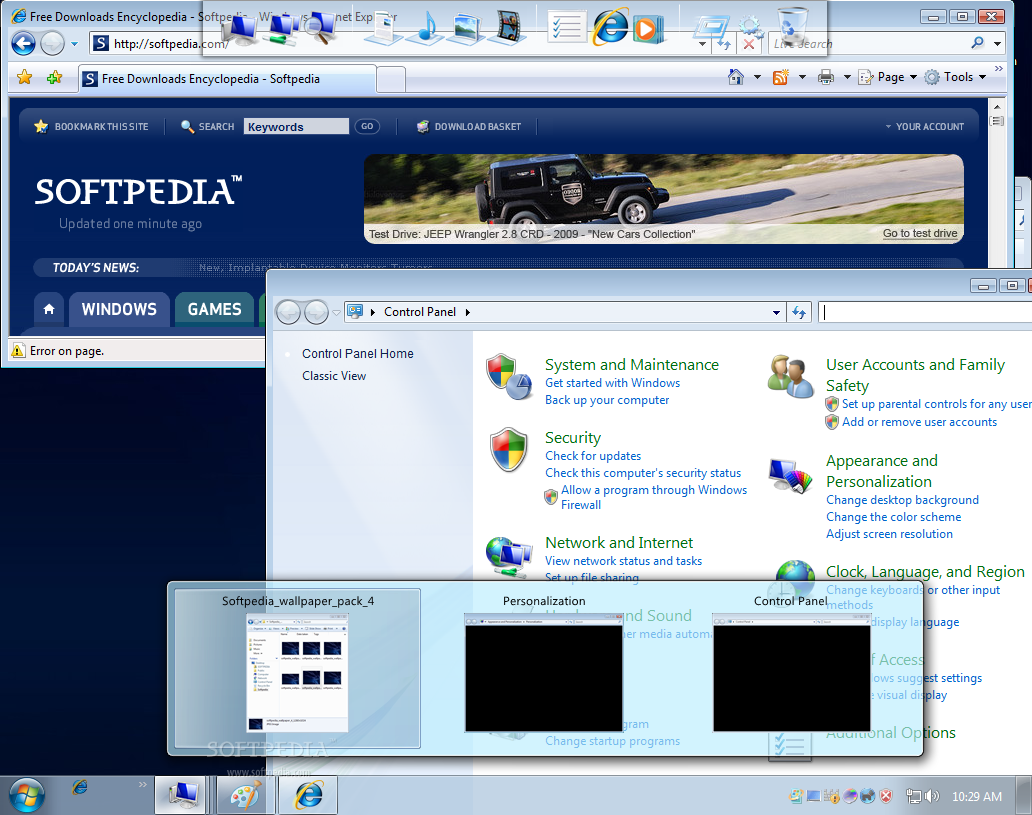Open Classic View in the Control Panel
Screen dimensions: 1032x815
[x=334, y=376]
